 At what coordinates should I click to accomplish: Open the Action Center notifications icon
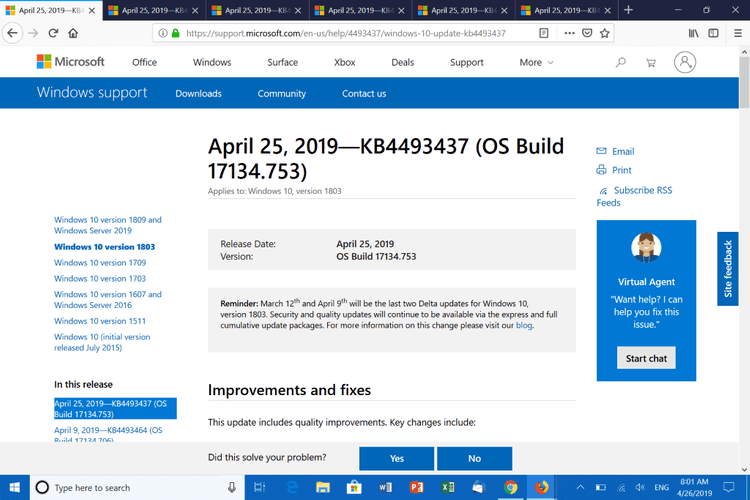click(729, 488)
